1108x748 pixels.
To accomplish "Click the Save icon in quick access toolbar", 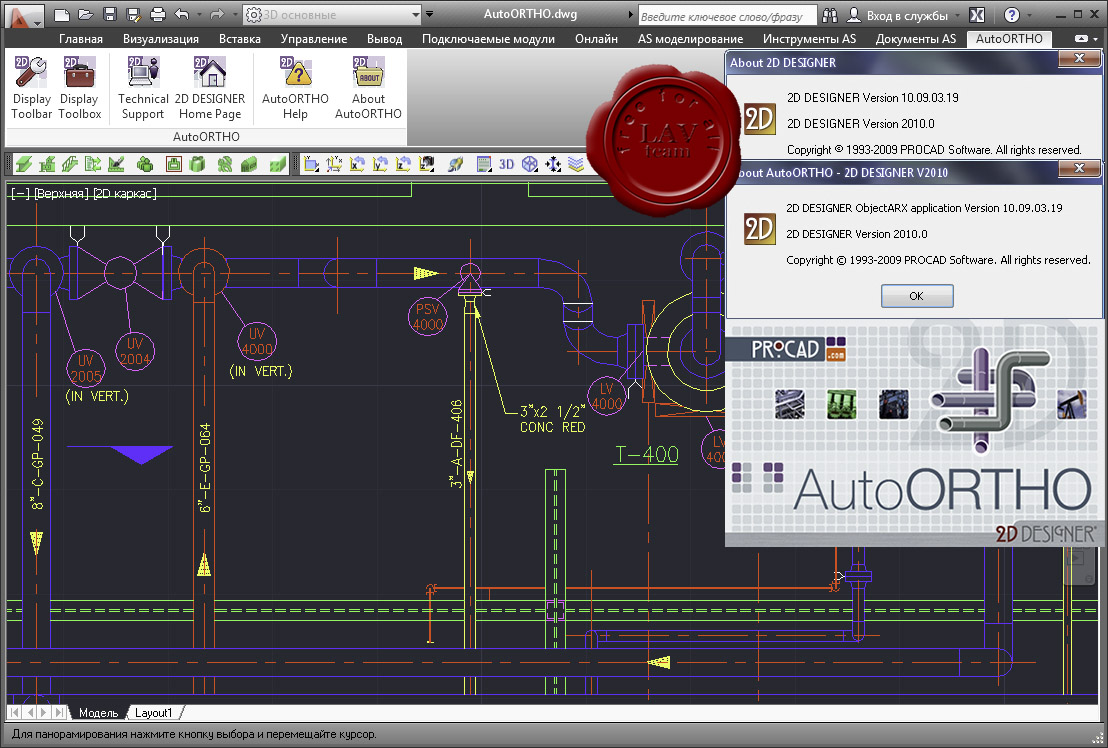I will click(110, 14).
